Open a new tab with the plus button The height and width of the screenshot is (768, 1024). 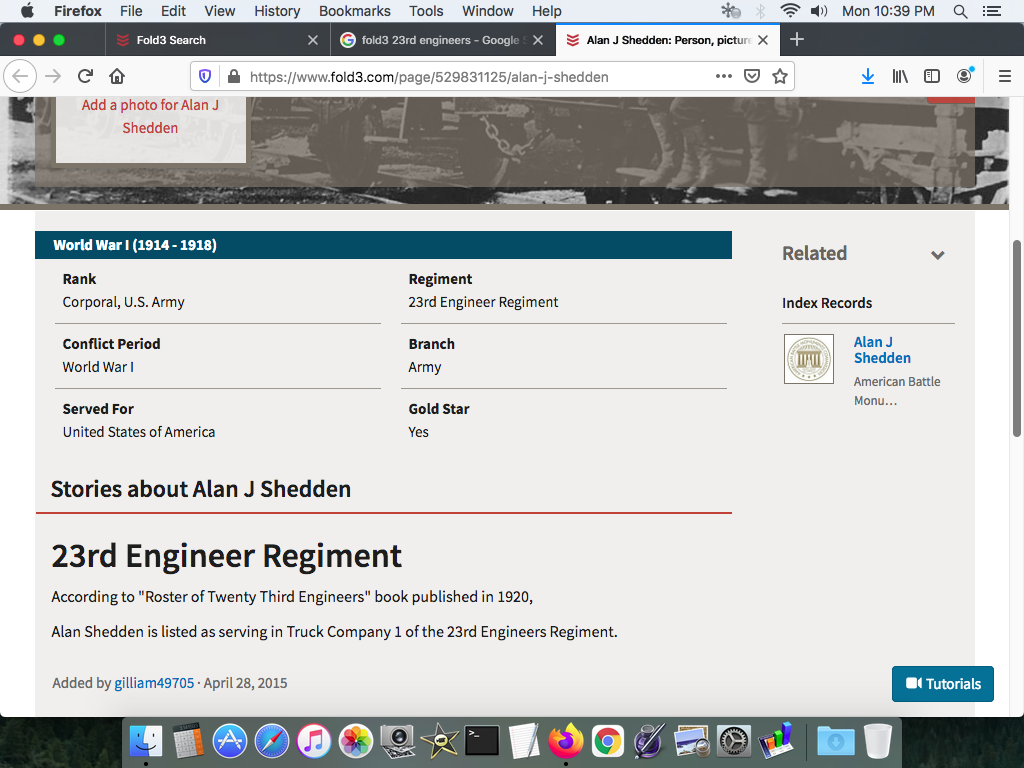pos(796,40)
